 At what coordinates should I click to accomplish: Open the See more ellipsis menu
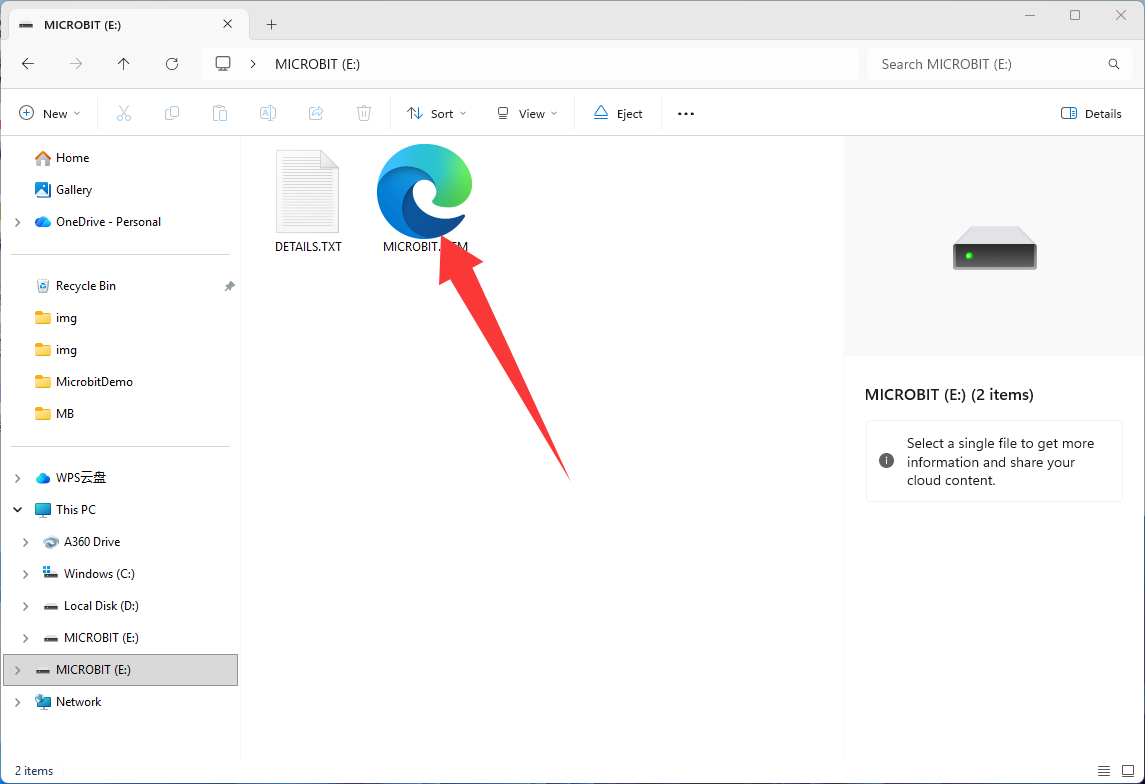coord(686,113)
